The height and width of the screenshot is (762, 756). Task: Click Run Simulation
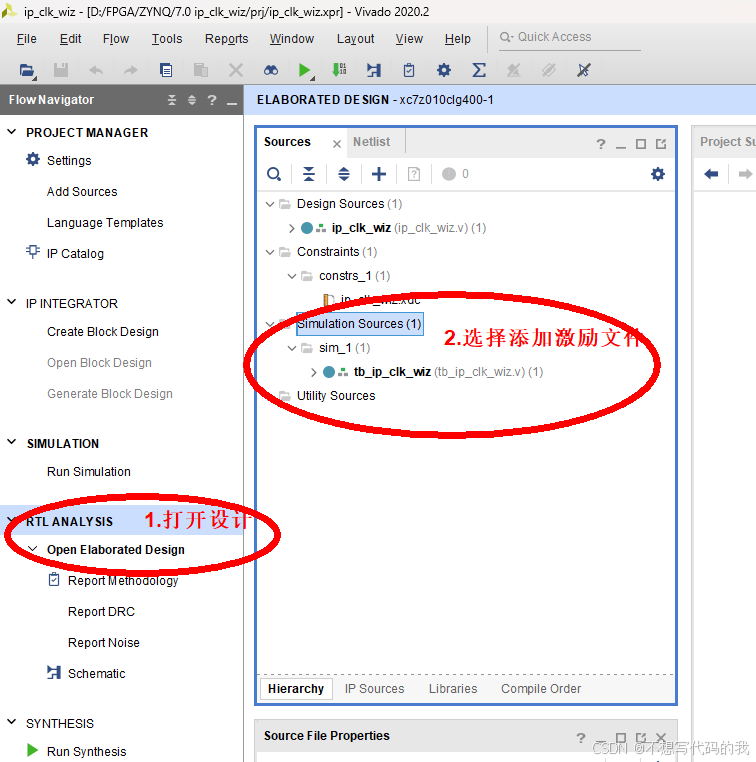pos(89,472)
